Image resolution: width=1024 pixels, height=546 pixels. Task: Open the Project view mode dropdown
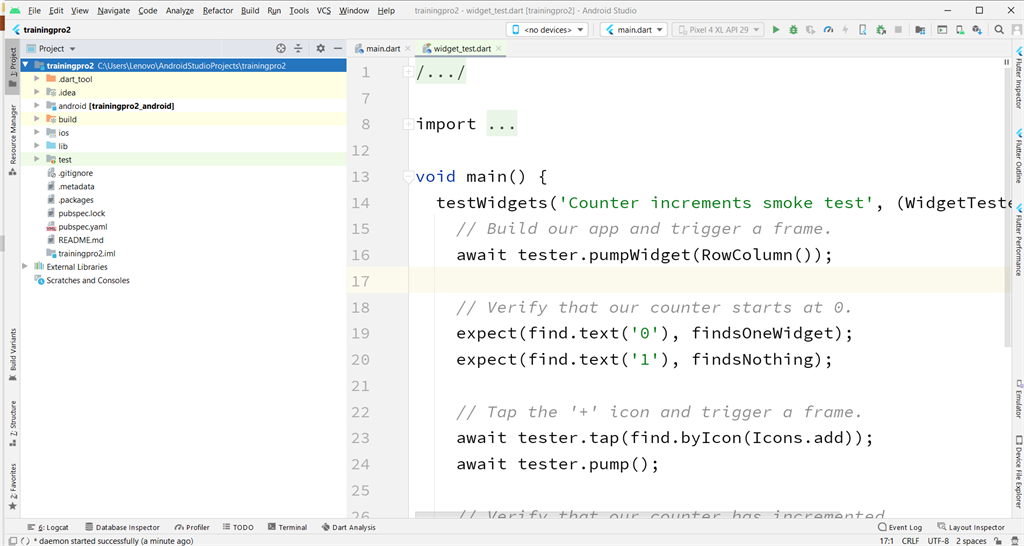[52, 48]
